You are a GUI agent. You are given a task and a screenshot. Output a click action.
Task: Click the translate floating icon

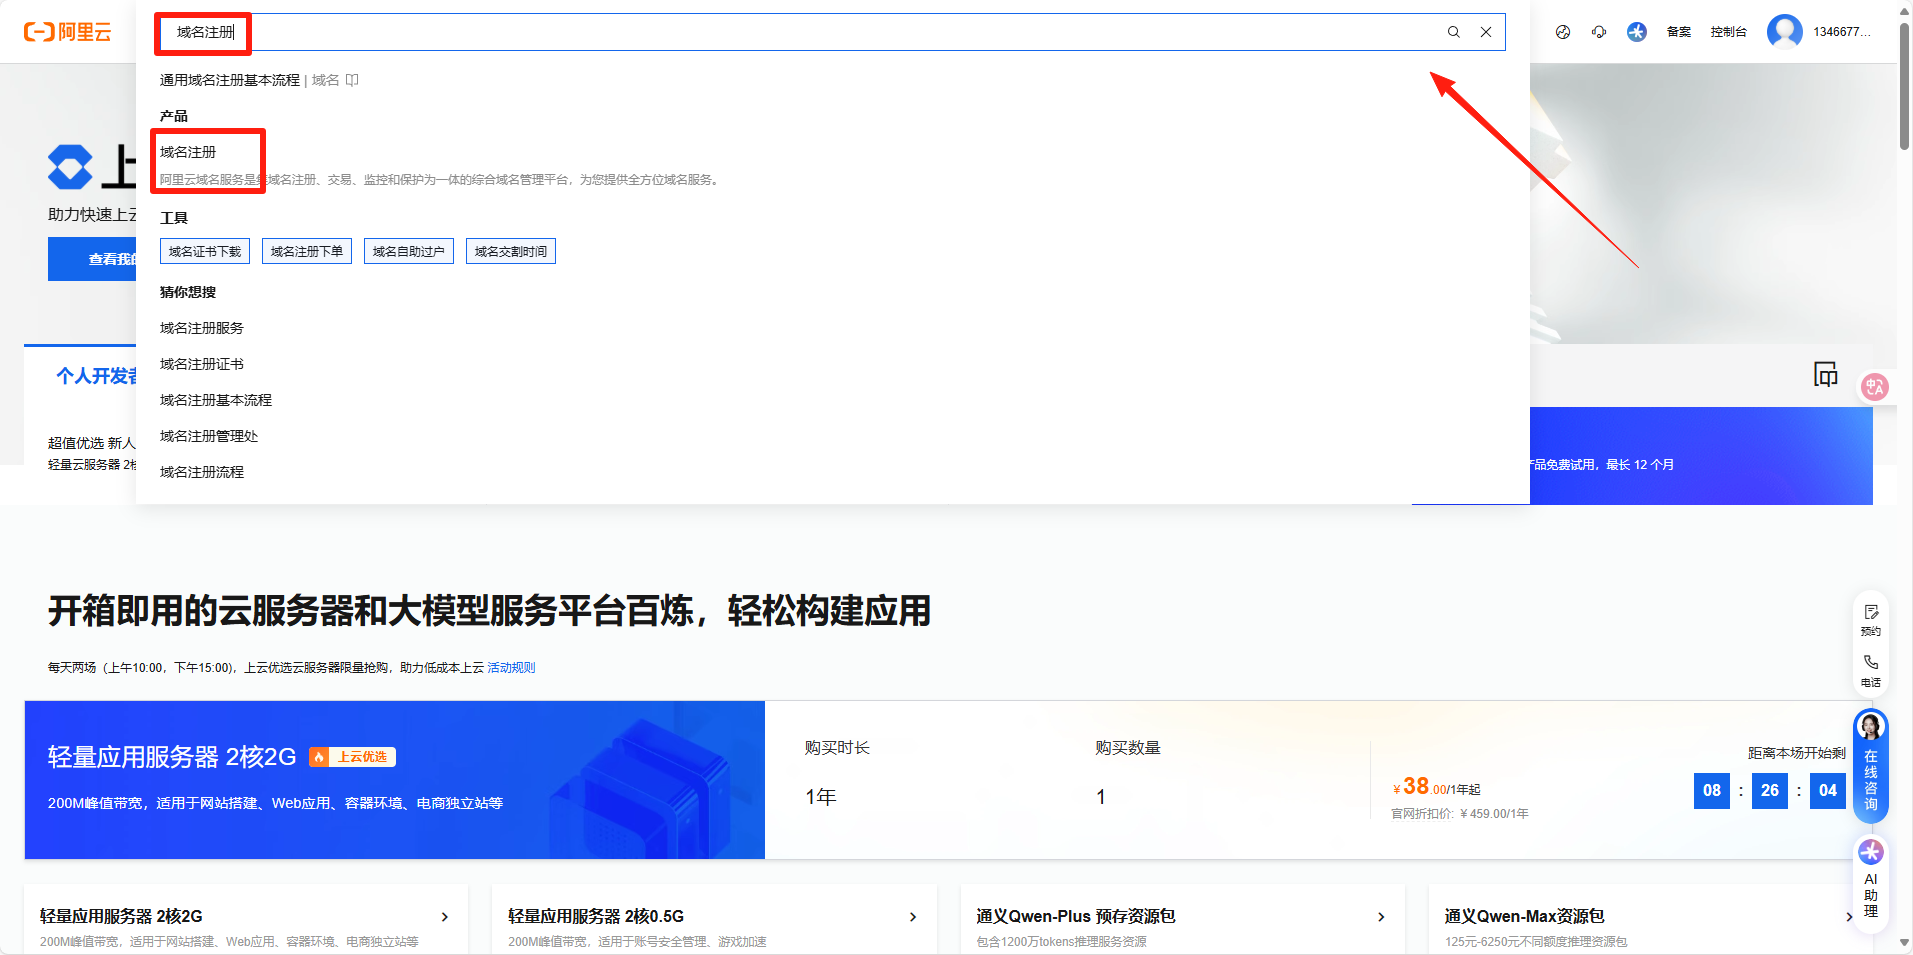[1875, 387]
